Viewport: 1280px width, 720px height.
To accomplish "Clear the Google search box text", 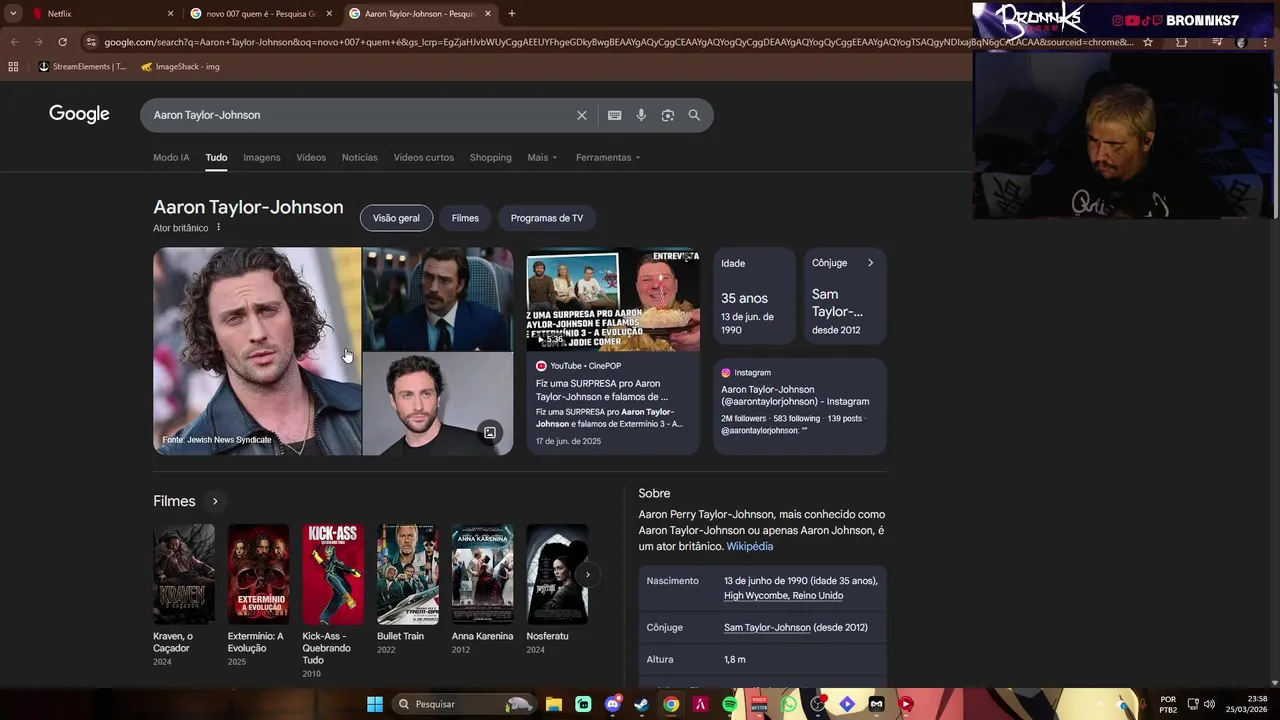I will coord(581,115).
